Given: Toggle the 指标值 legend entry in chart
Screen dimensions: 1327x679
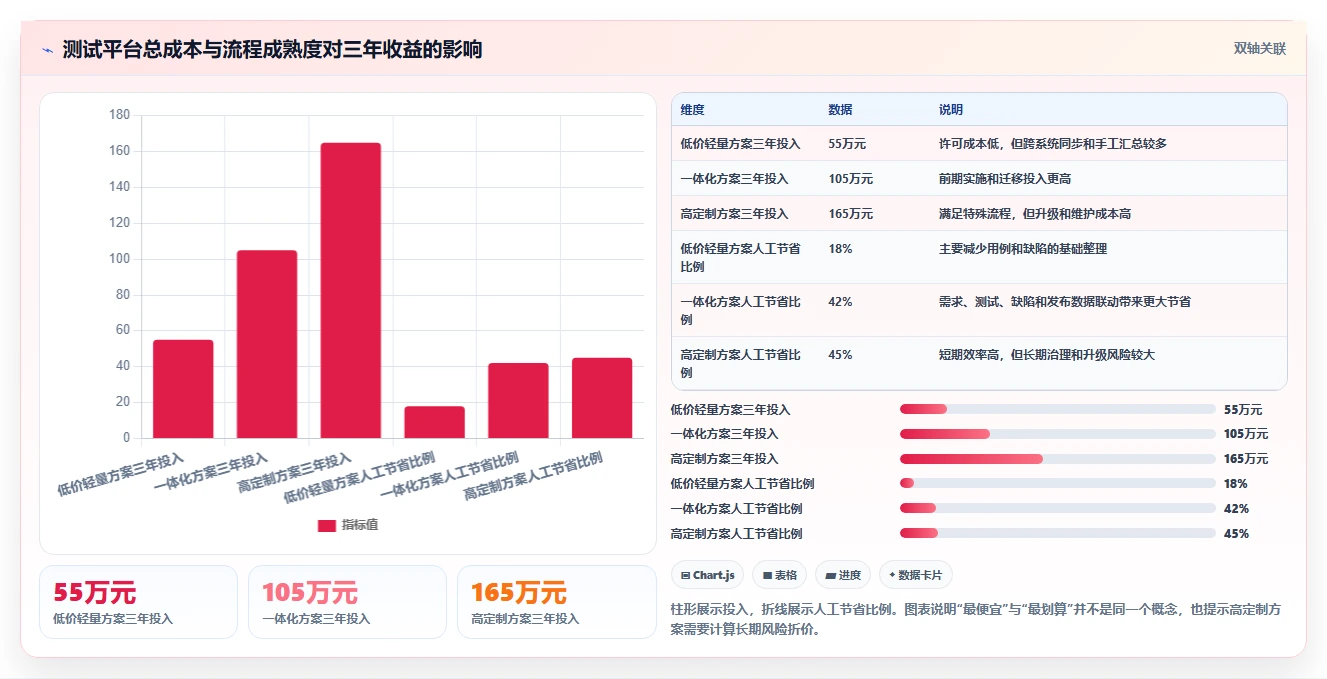Looking at the screenshot, I should click(347, 525).
